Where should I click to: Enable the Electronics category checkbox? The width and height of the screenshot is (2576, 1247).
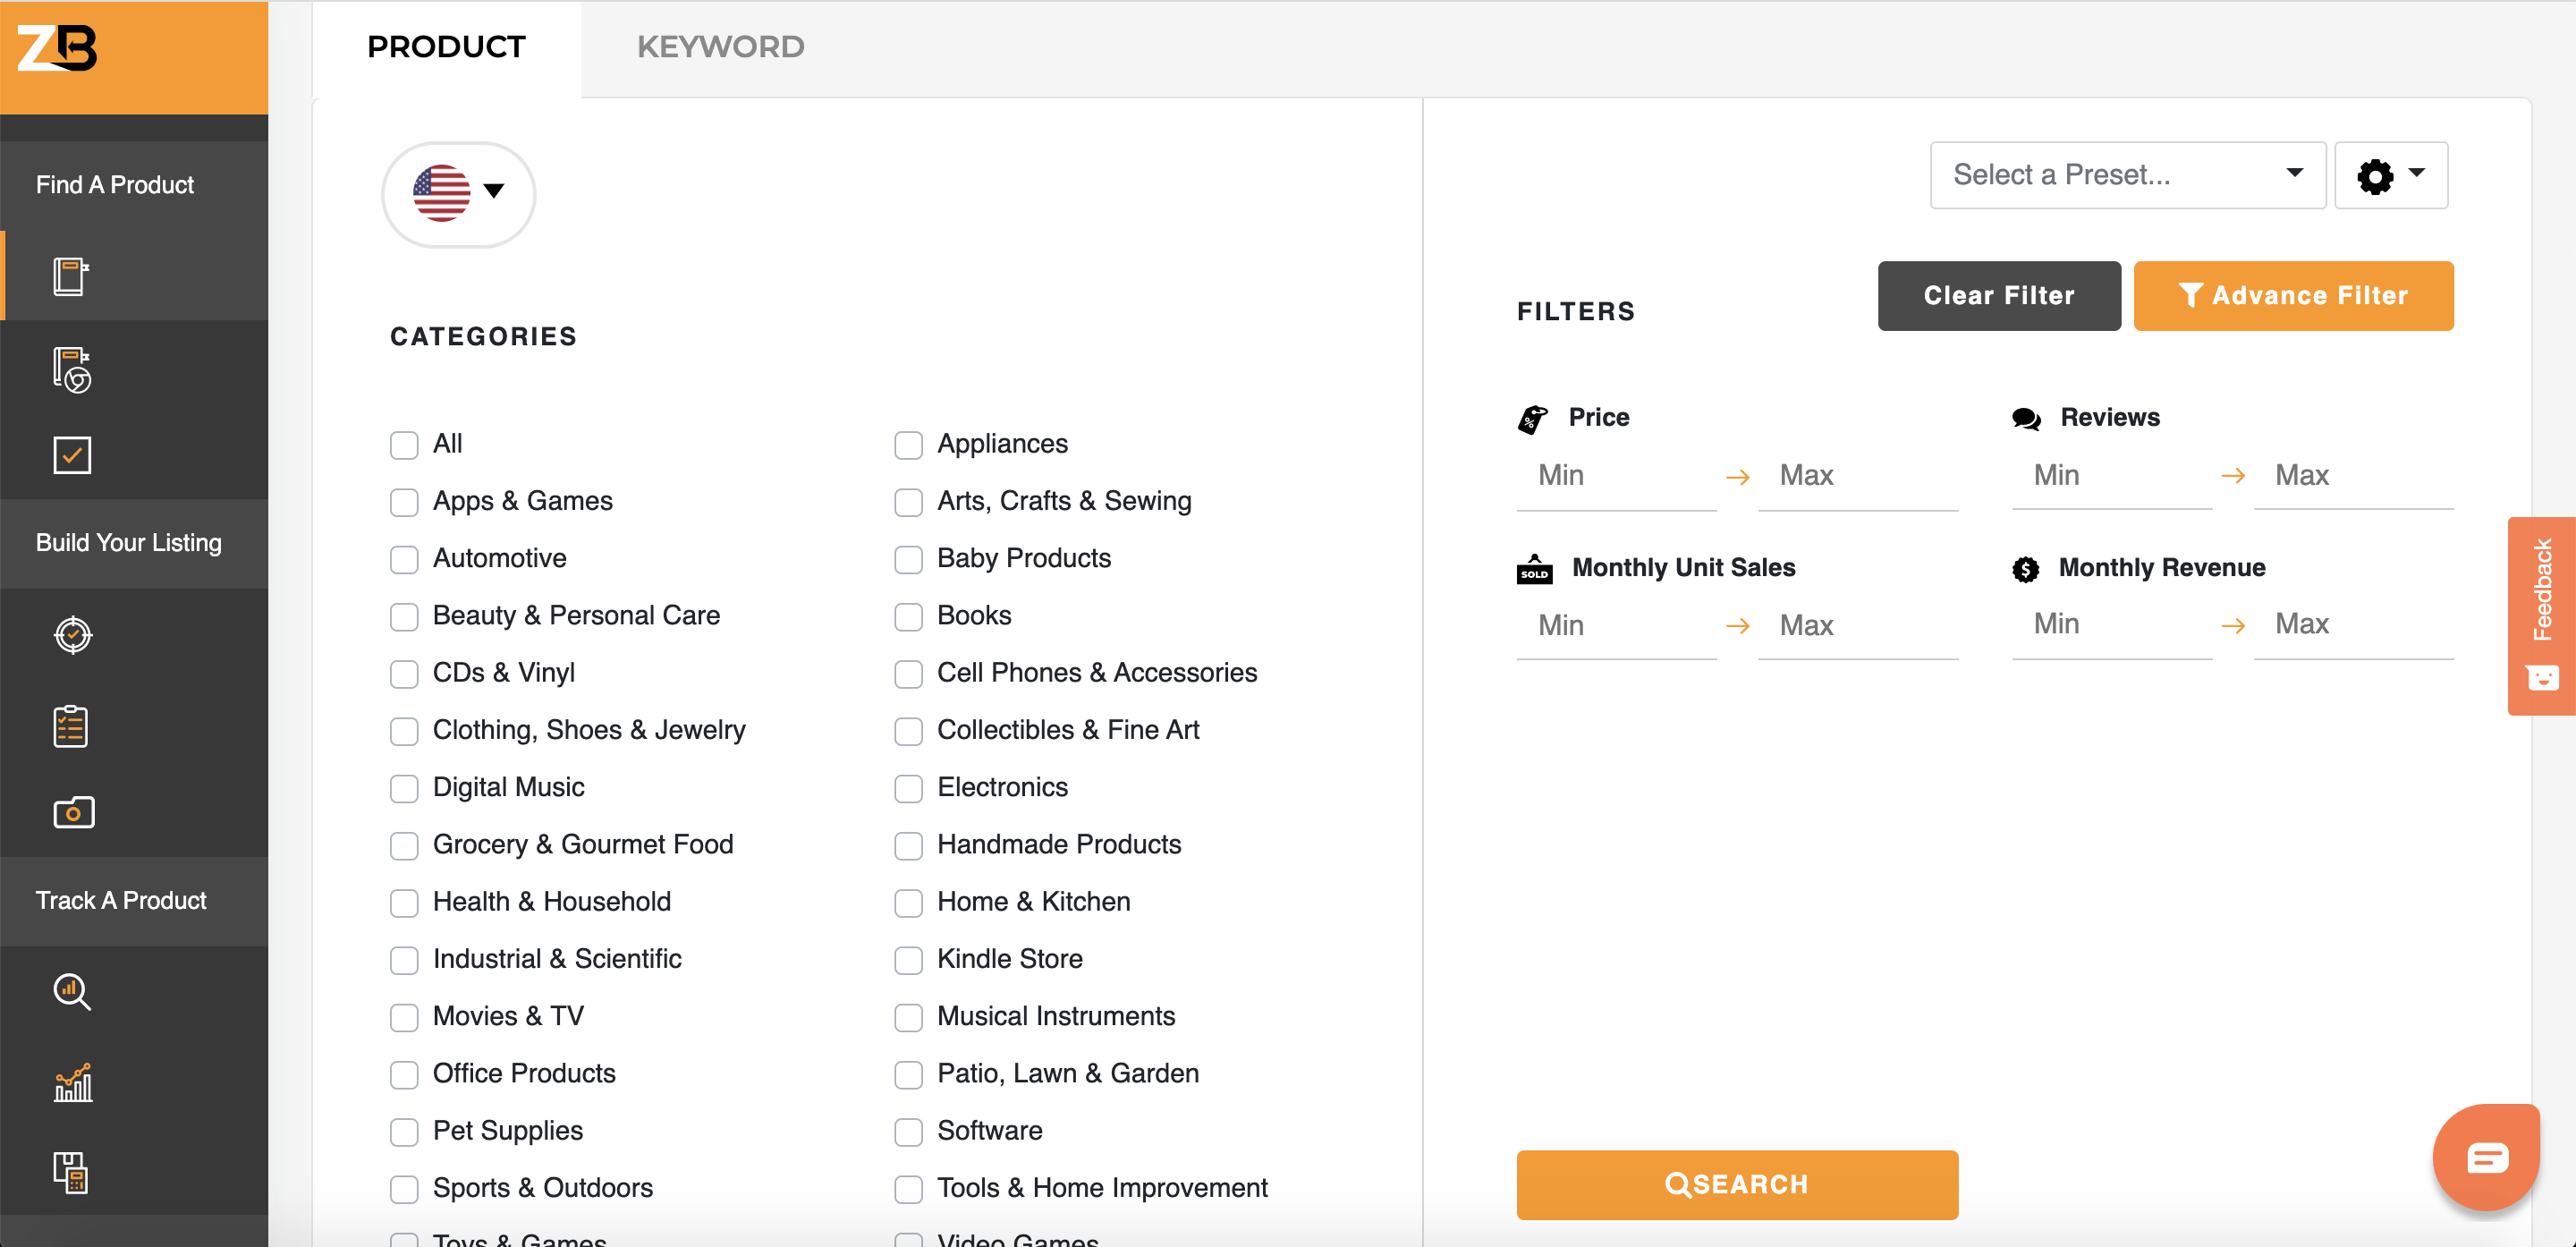coord(909,787)
